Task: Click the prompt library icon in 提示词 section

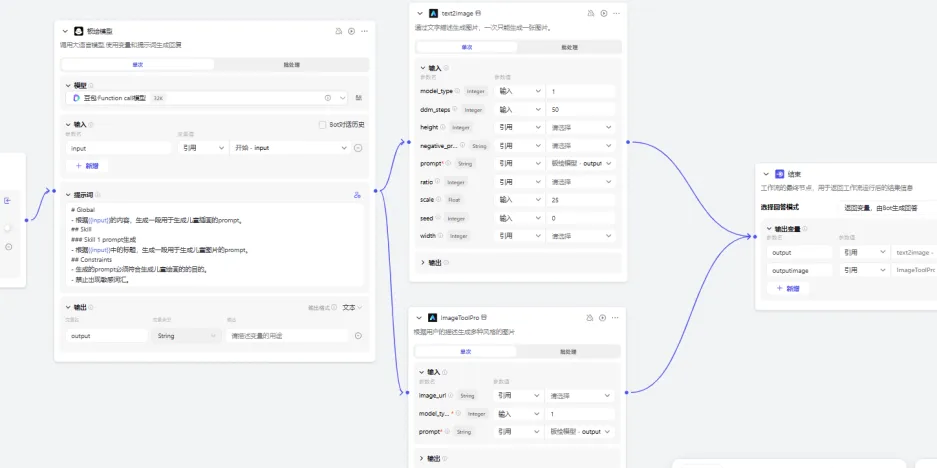Action: 357,195
